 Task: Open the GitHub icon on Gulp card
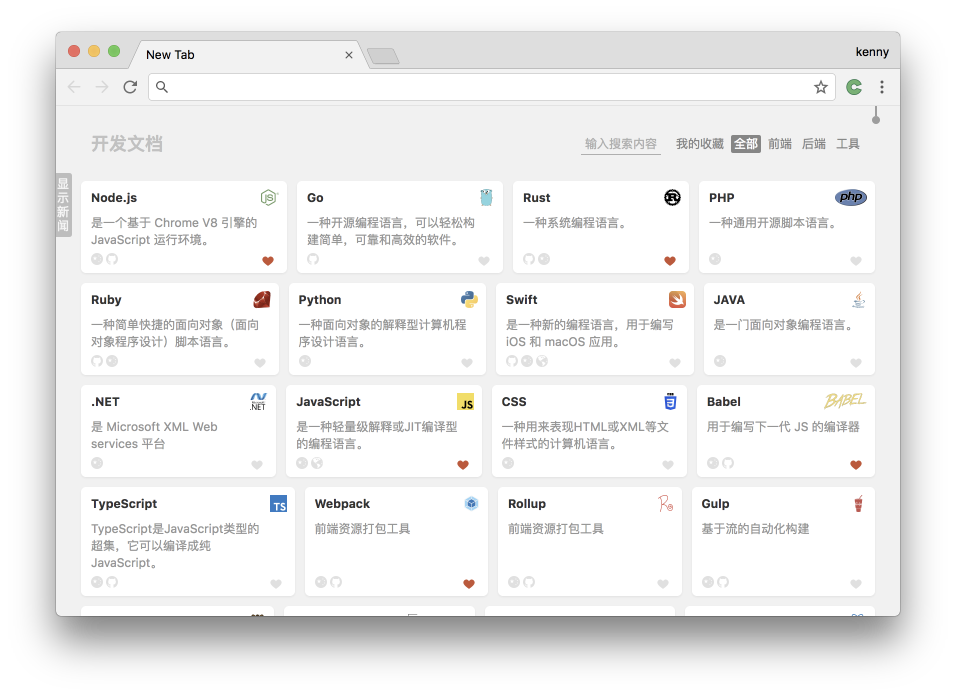click(x=722, y=582)
